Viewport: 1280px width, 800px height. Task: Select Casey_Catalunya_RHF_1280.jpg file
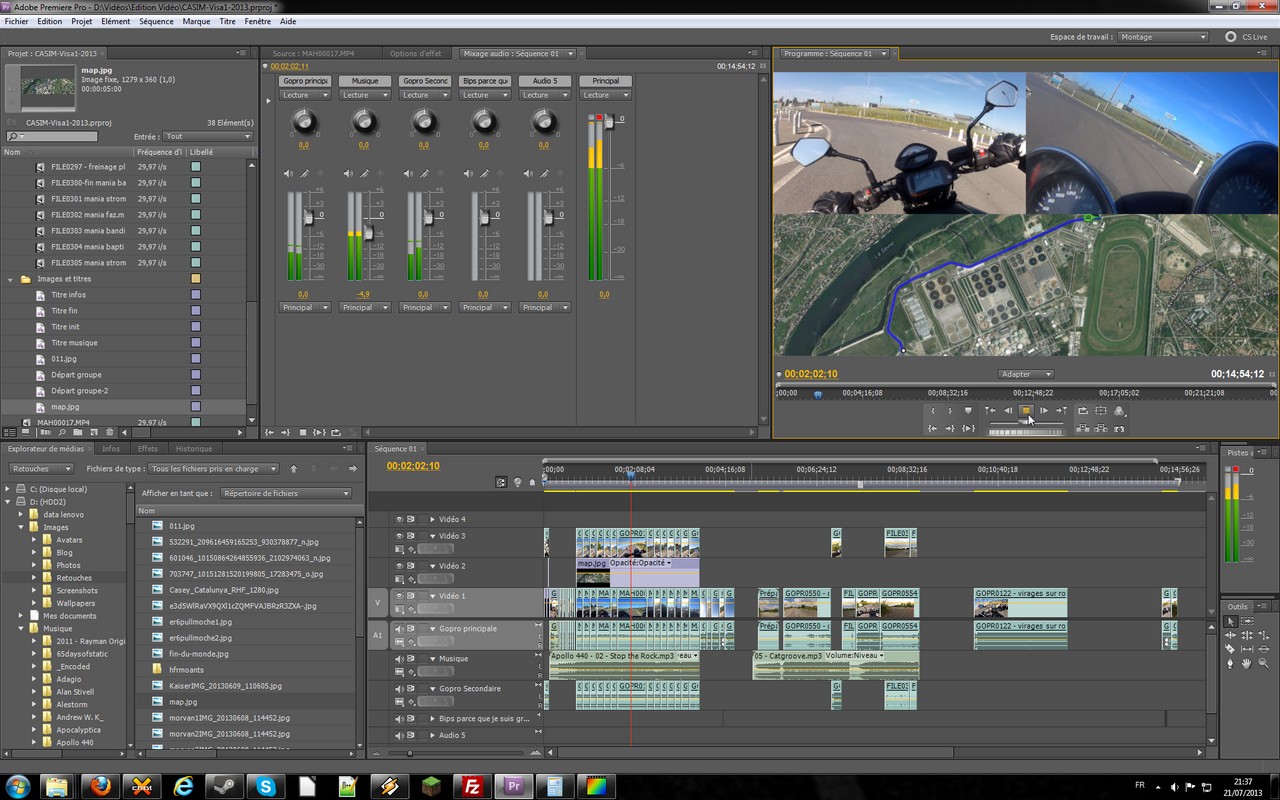tap(222, 590)
